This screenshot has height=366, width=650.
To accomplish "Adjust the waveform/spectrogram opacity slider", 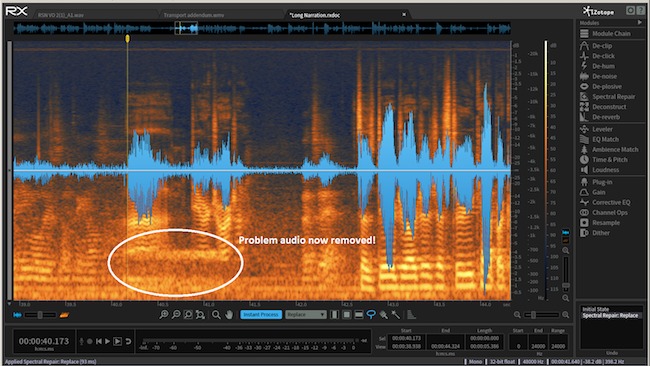I will point(40,315).
